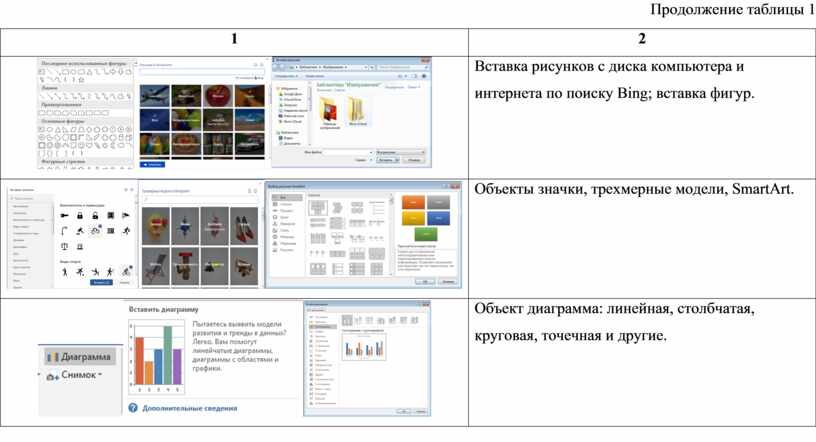Click the colored bar chart preview in tooltip
The height and width of the screenshot is (442, 816).
(157, 356)
